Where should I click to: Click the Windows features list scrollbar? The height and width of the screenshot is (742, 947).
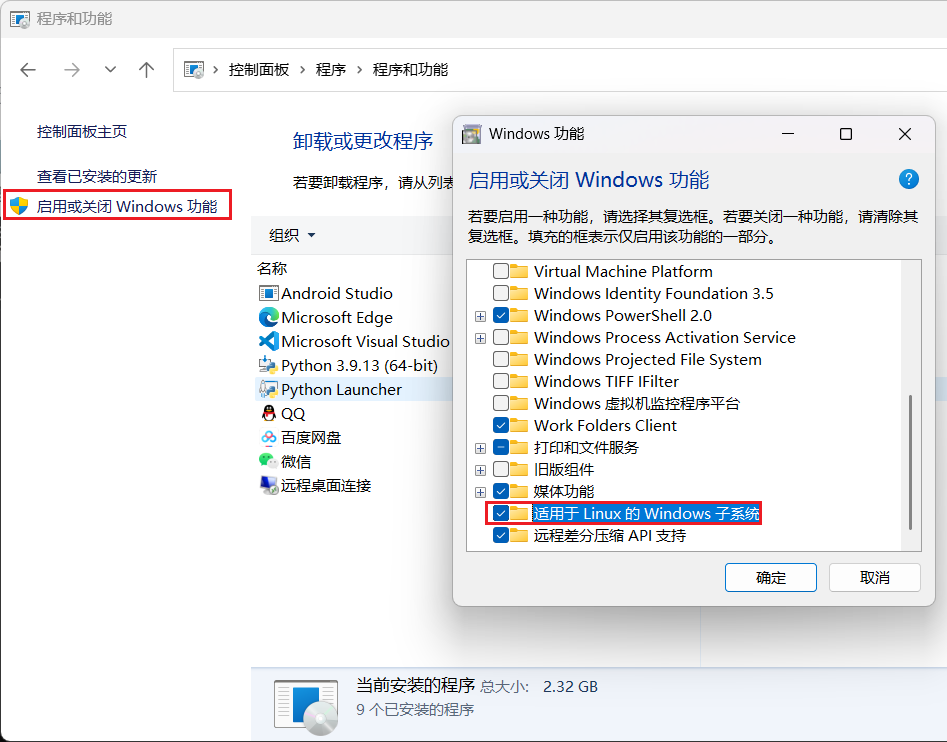click(910, 462)
